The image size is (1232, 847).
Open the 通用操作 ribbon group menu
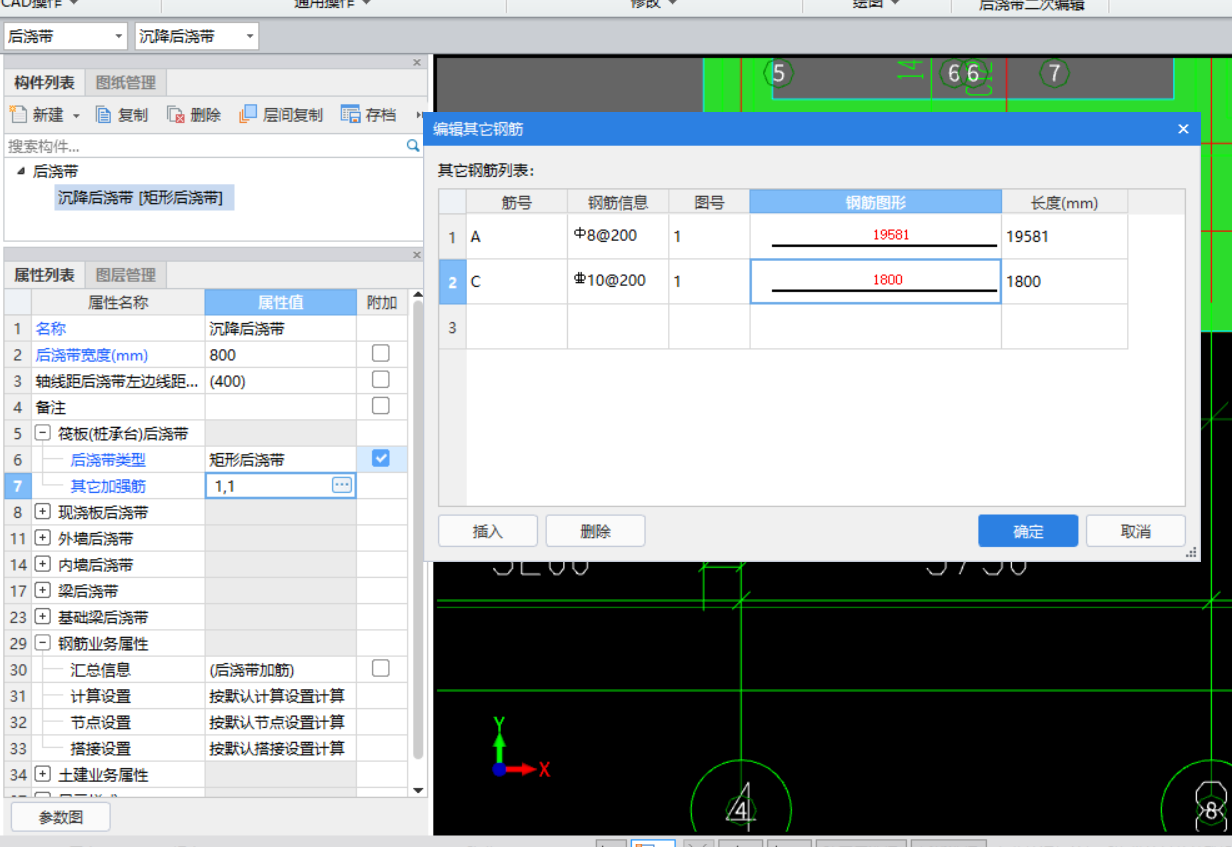coord(332,5)
